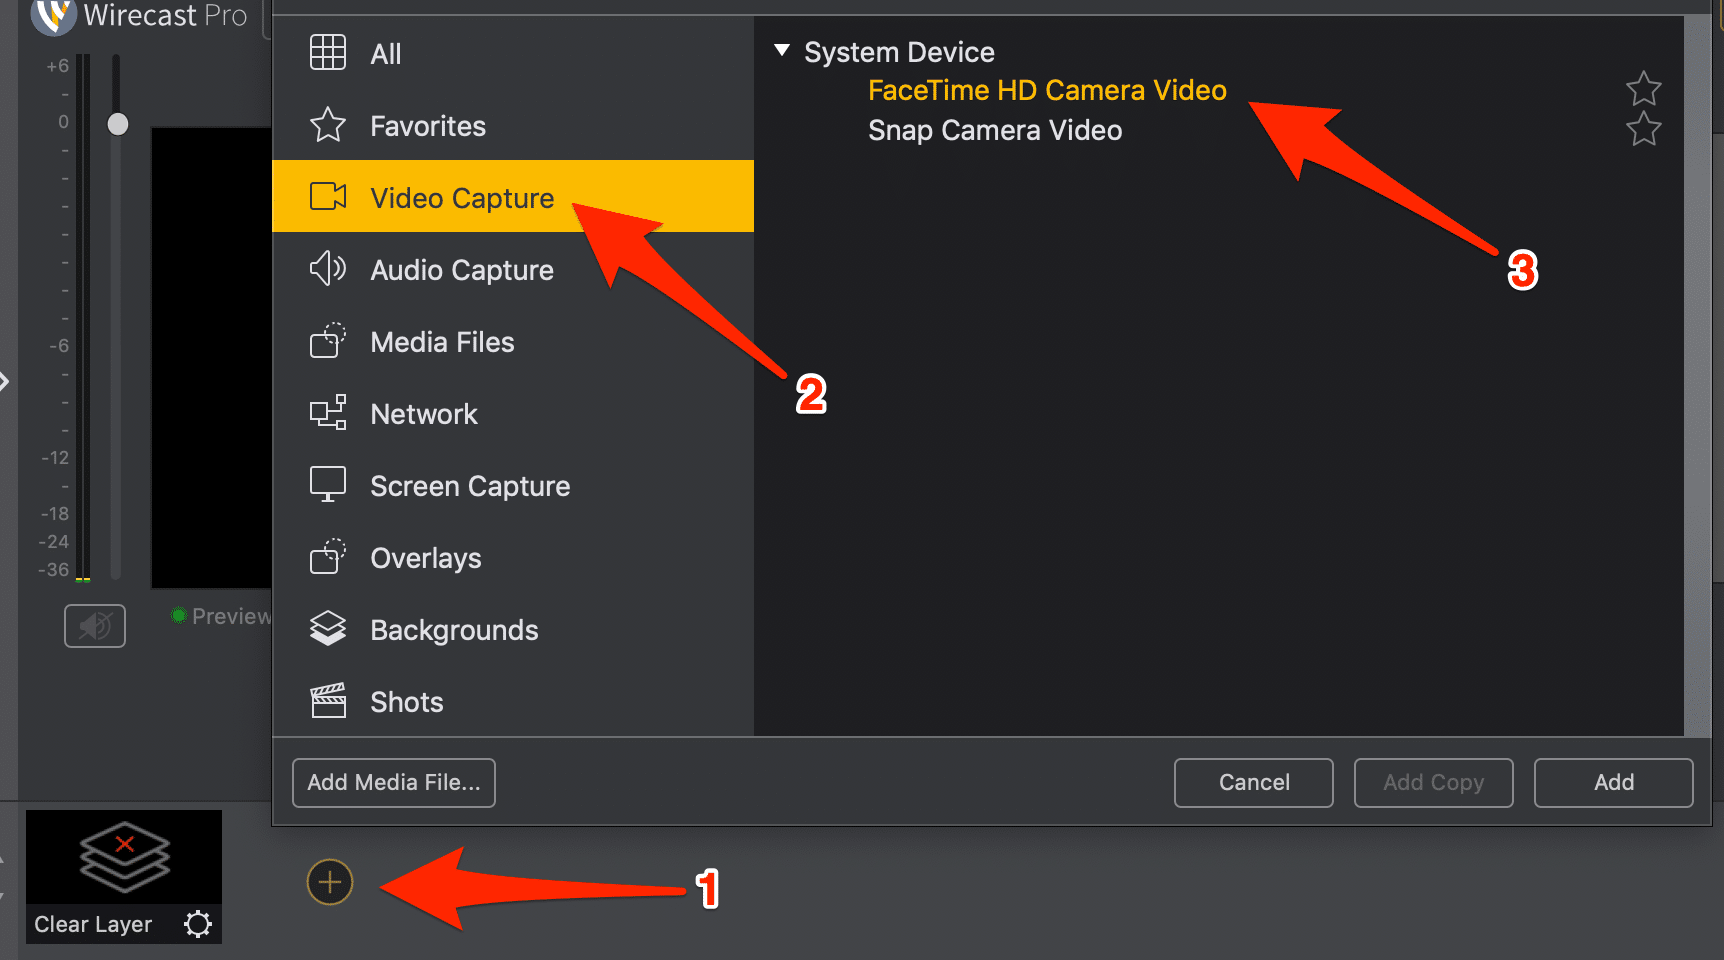Click the Shots clapperboard icon
This screenshot has height=960, width=1724.
(x=328, y=701)
